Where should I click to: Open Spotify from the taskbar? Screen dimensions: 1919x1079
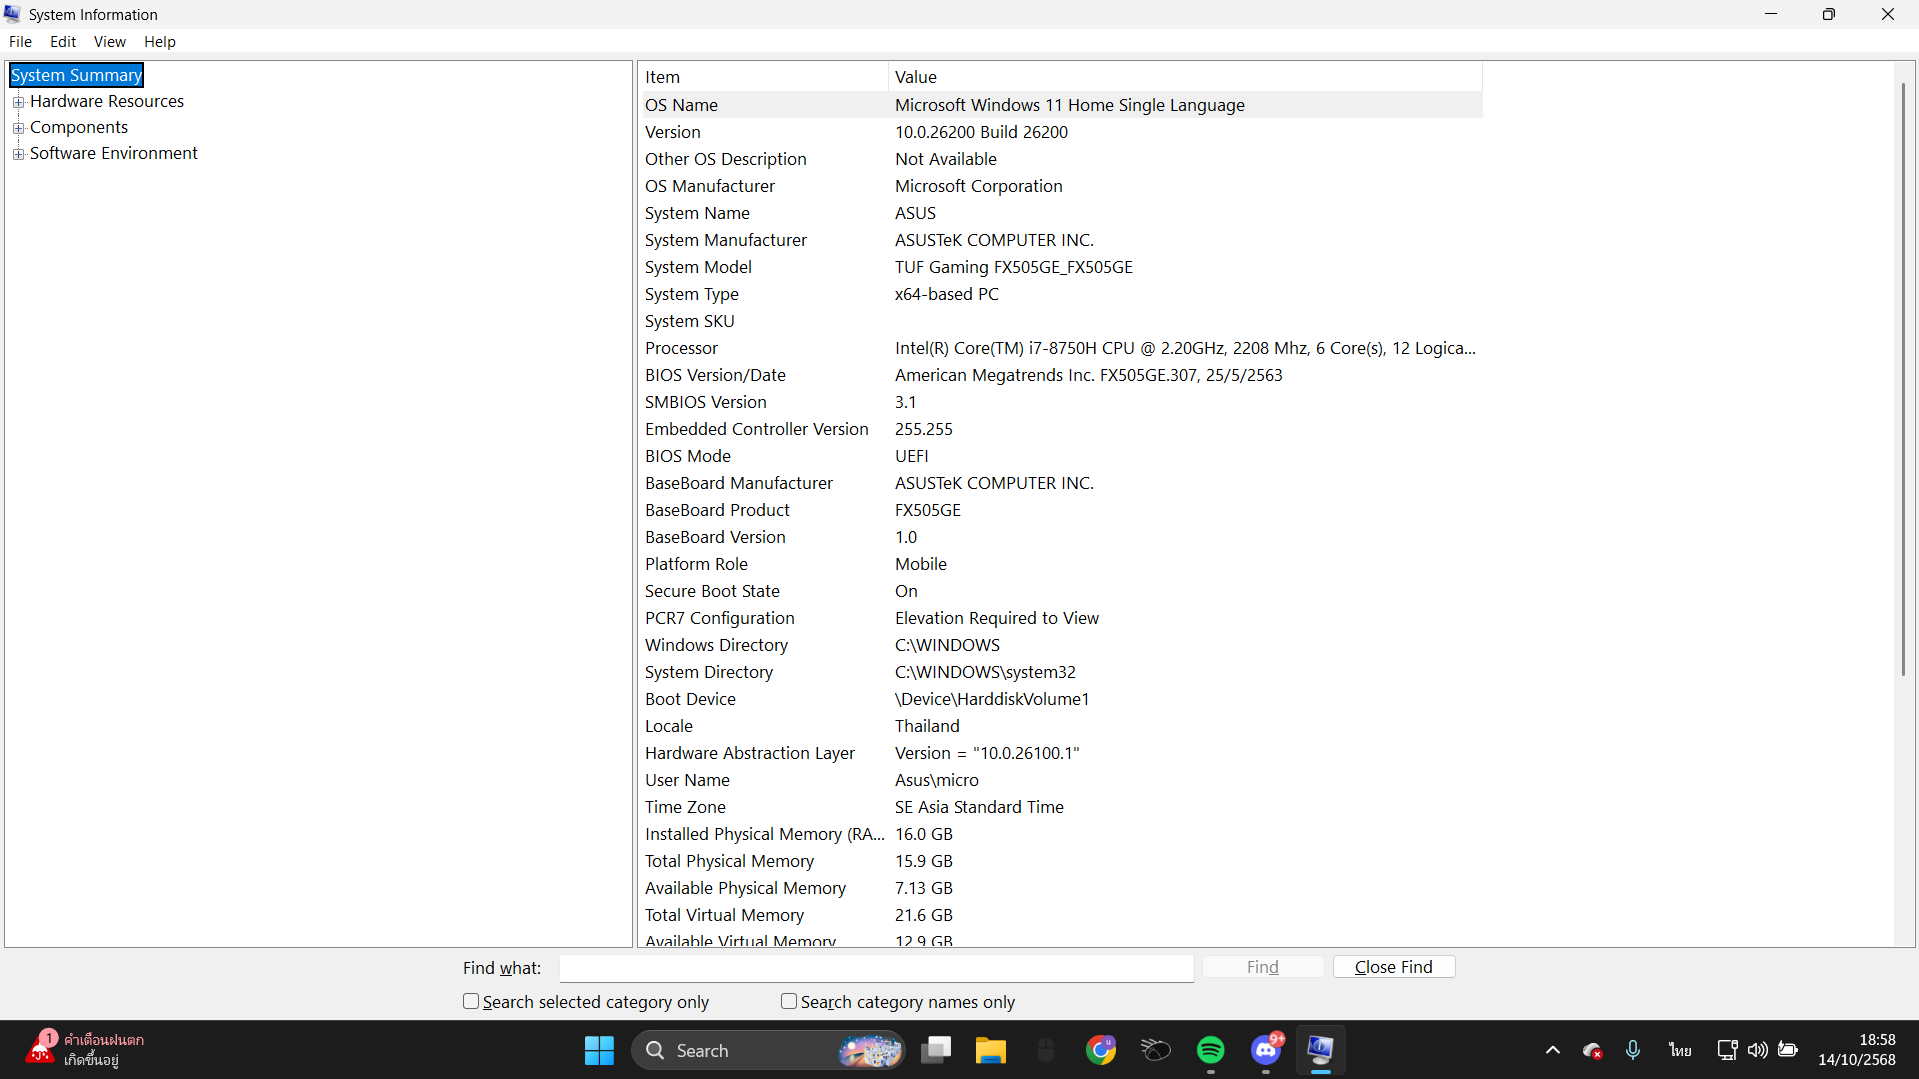[x=1211, y=1050]
